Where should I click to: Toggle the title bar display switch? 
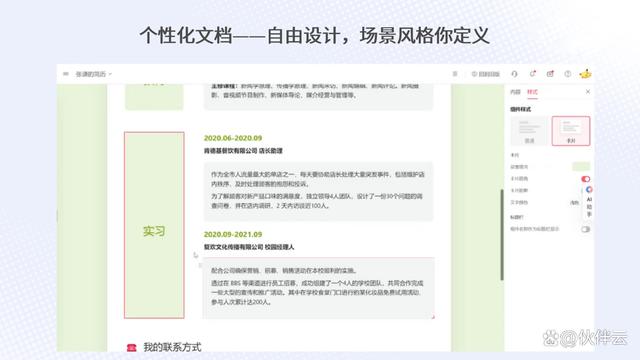pyautogui.click(x=586, y=229)
